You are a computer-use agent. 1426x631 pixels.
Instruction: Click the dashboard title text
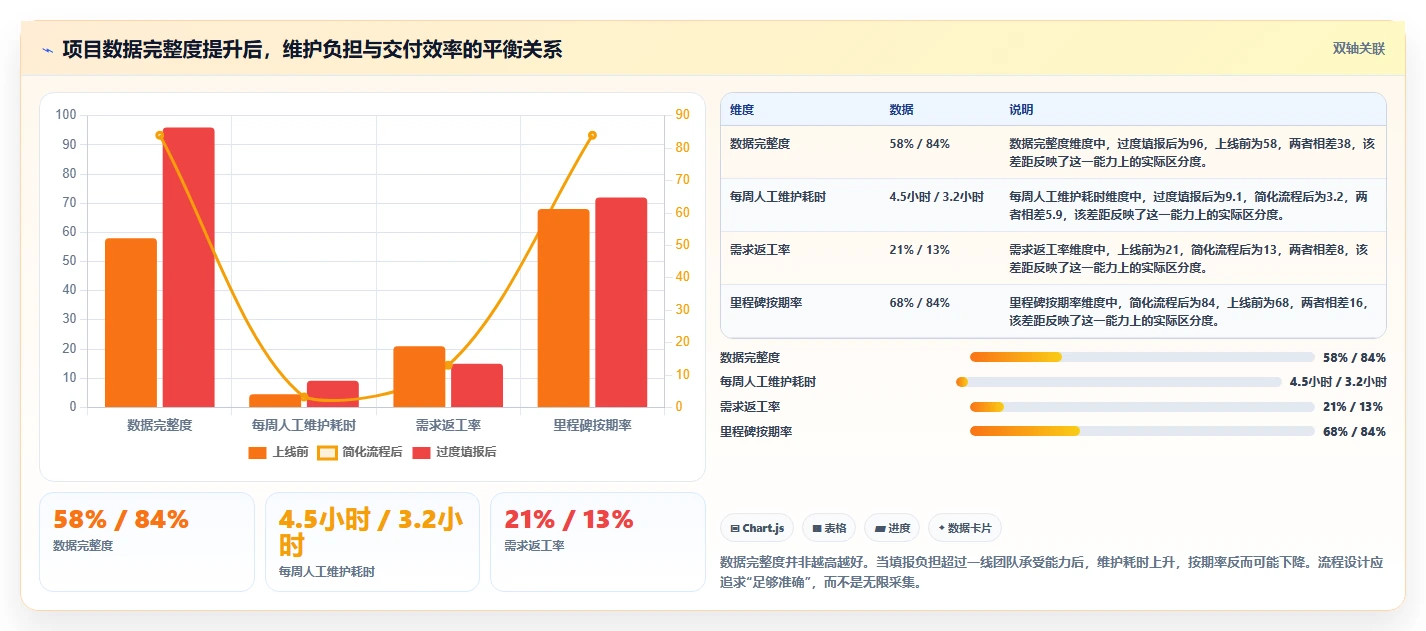click(312, 49)
